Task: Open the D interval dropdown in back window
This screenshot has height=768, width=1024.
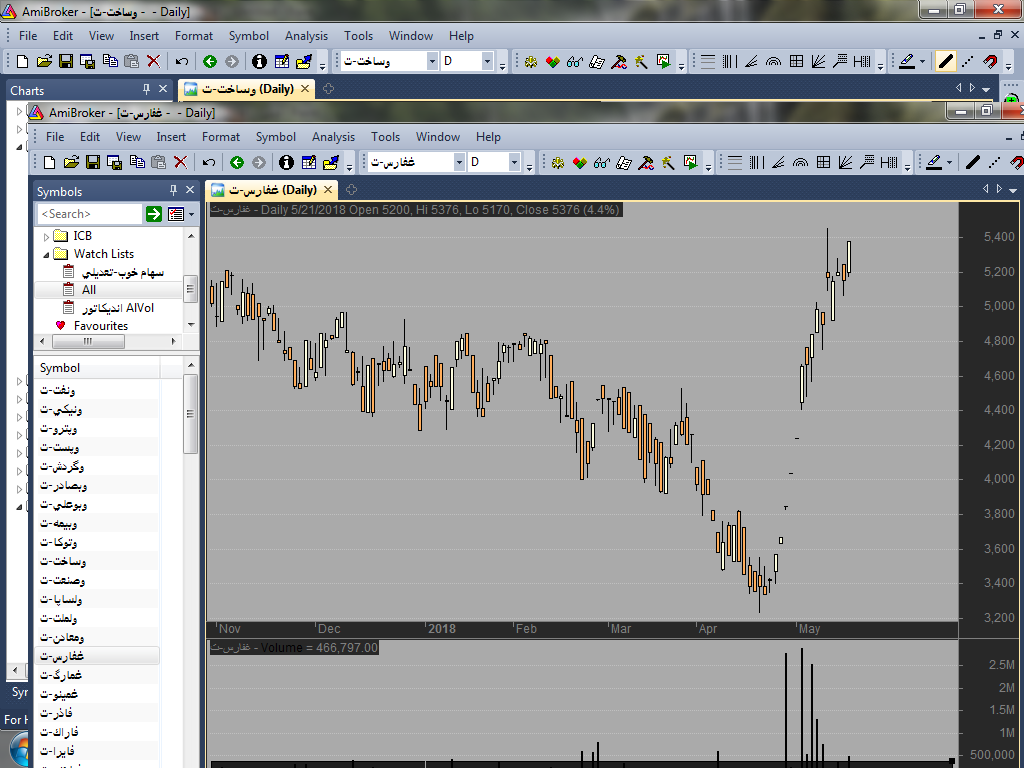Action: click(487, 61)
